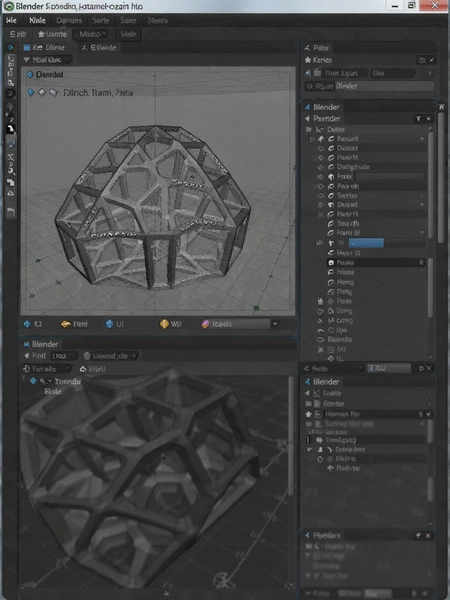Click the 'Pijlu' house button in lower editor
Viewport: 450px width, 600px height.
pos(92,369)
